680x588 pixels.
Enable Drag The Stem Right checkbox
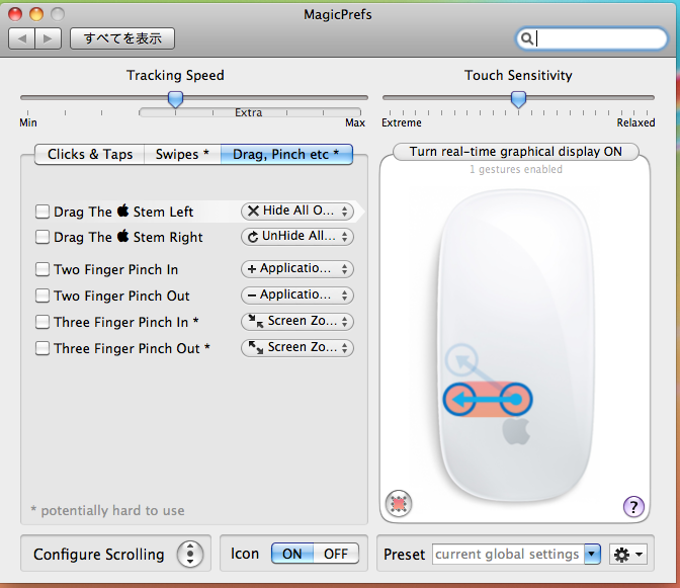coord(42,237)
